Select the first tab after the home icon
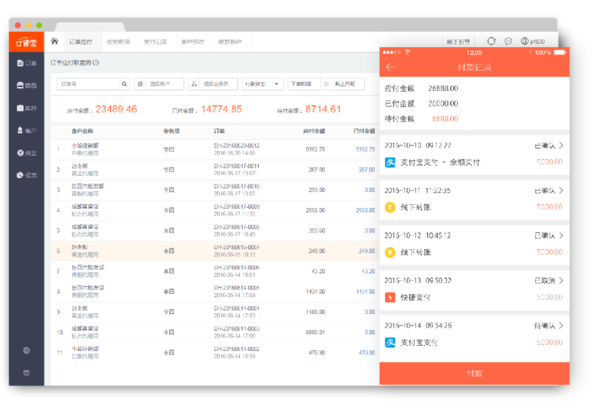Screen dimensions: 600x411 click(x=81, y=42)
